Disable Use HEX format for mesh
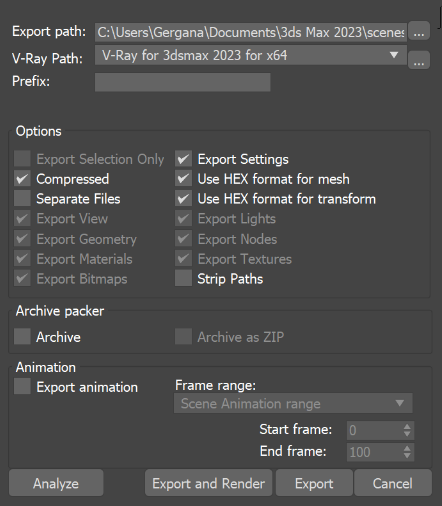Screen dimensions: 442x506 tap(183, 179)
